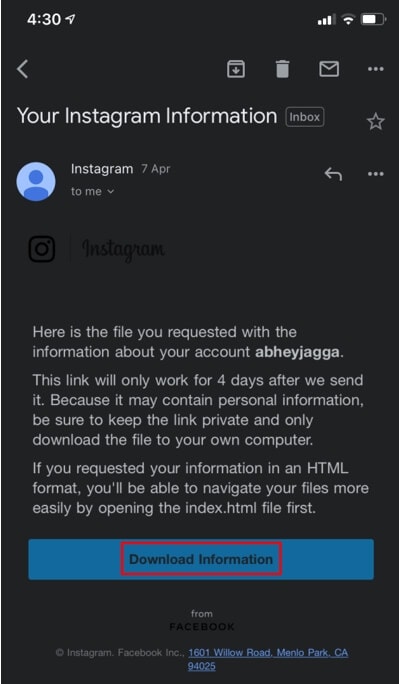
Task: Tap the Instagram sender name
Action: [x=102, y=169]
